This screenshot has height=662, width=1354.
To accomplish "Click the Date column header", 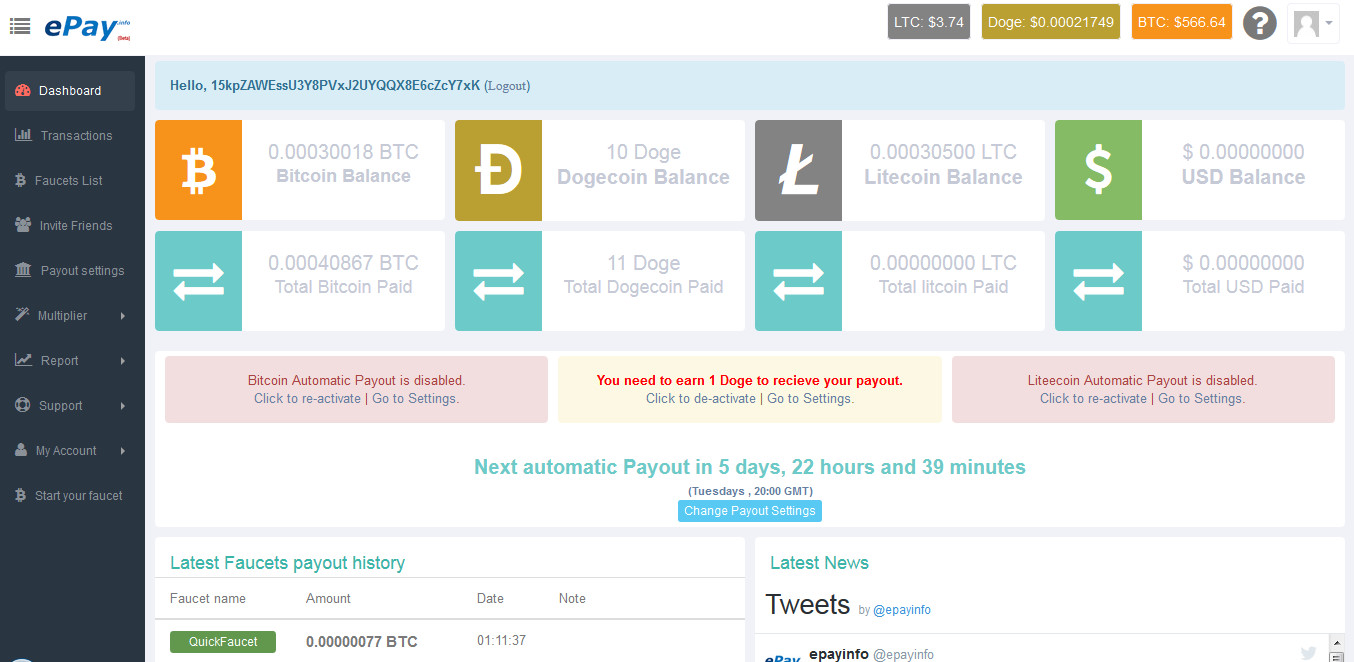I will 490,598.
